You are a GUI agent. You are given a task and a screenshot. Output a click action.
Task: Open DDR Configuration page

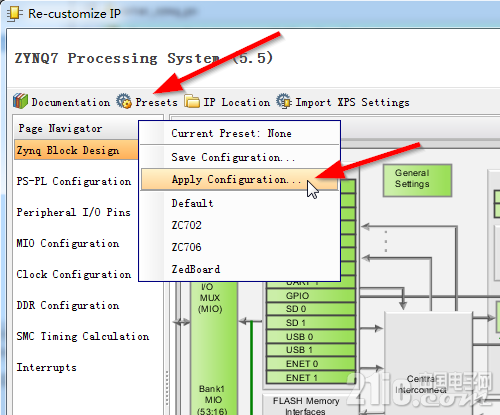[x=68, y=305]
